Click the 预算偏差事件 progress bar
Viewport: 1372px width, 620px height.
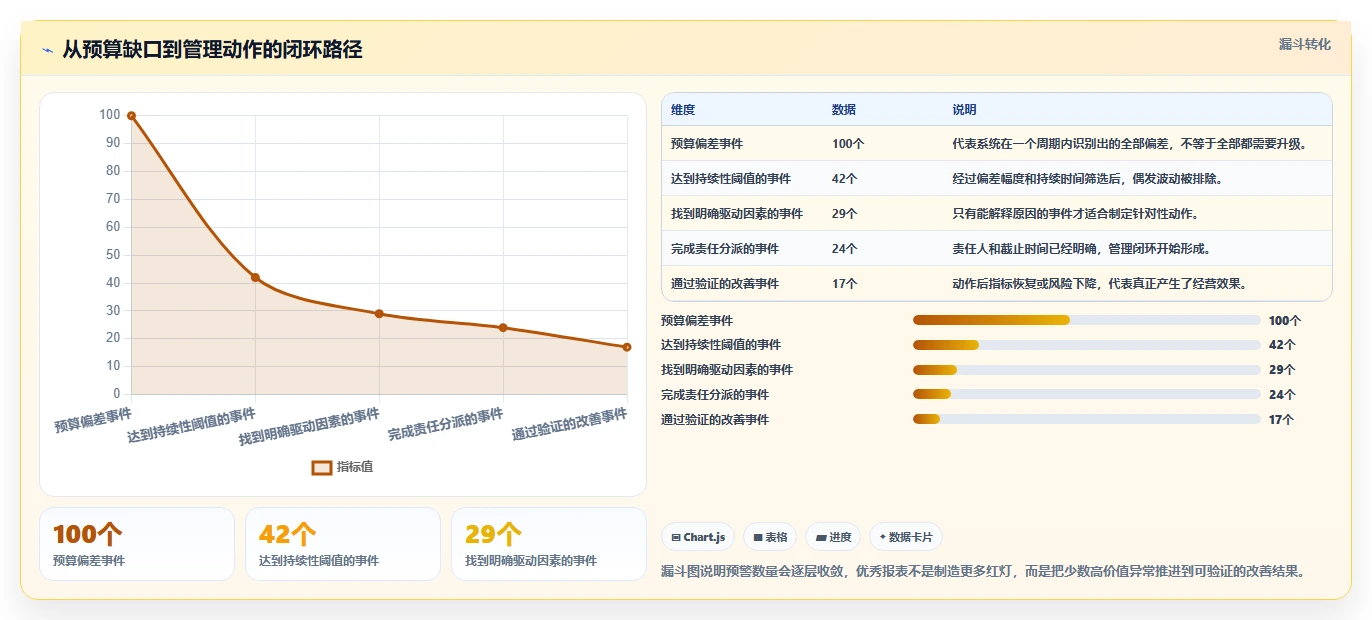[x=1086, y=320]
